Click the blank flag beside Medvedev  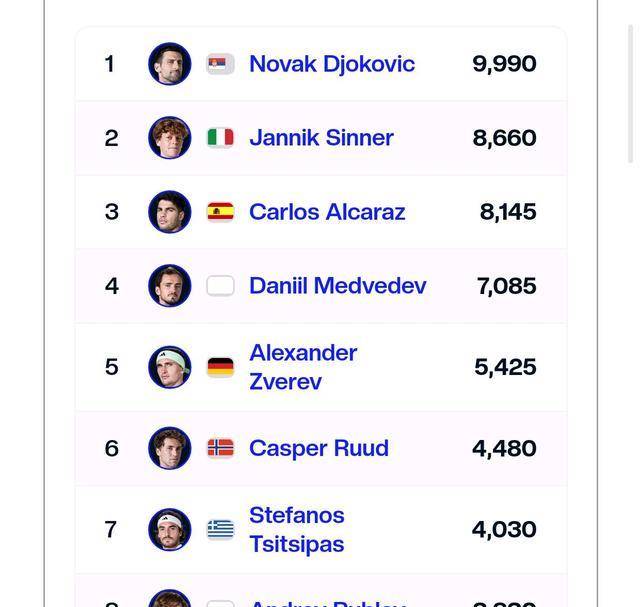(x=220, y=286)
